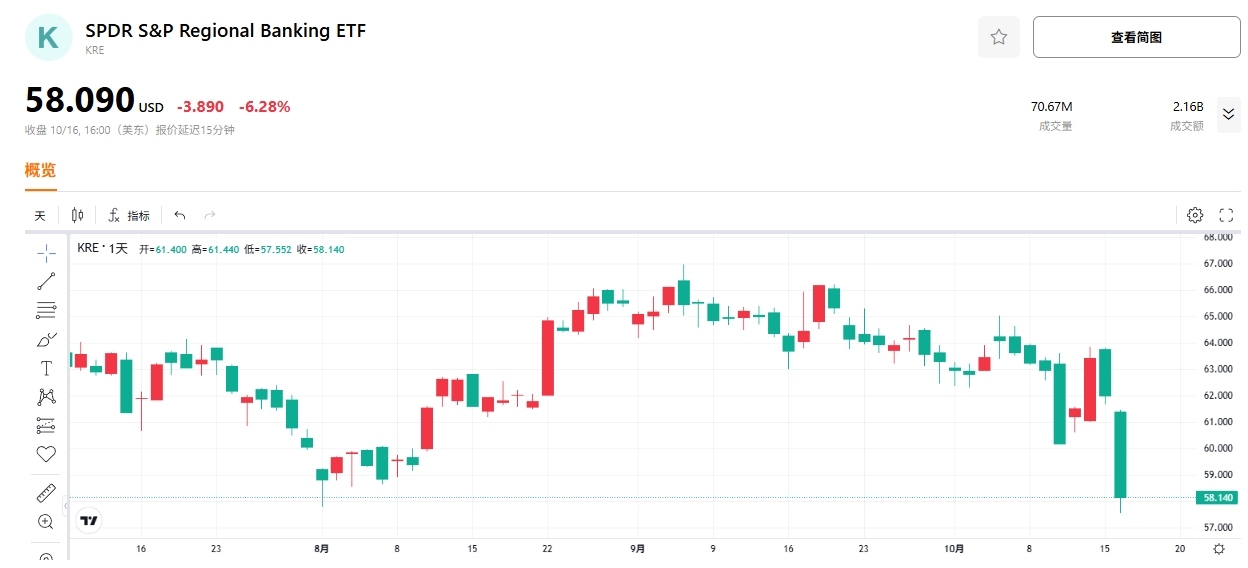Viewport: 1248px width, 568px height.
Task: Select the brush drawing tool
Action: coord(46,339)
